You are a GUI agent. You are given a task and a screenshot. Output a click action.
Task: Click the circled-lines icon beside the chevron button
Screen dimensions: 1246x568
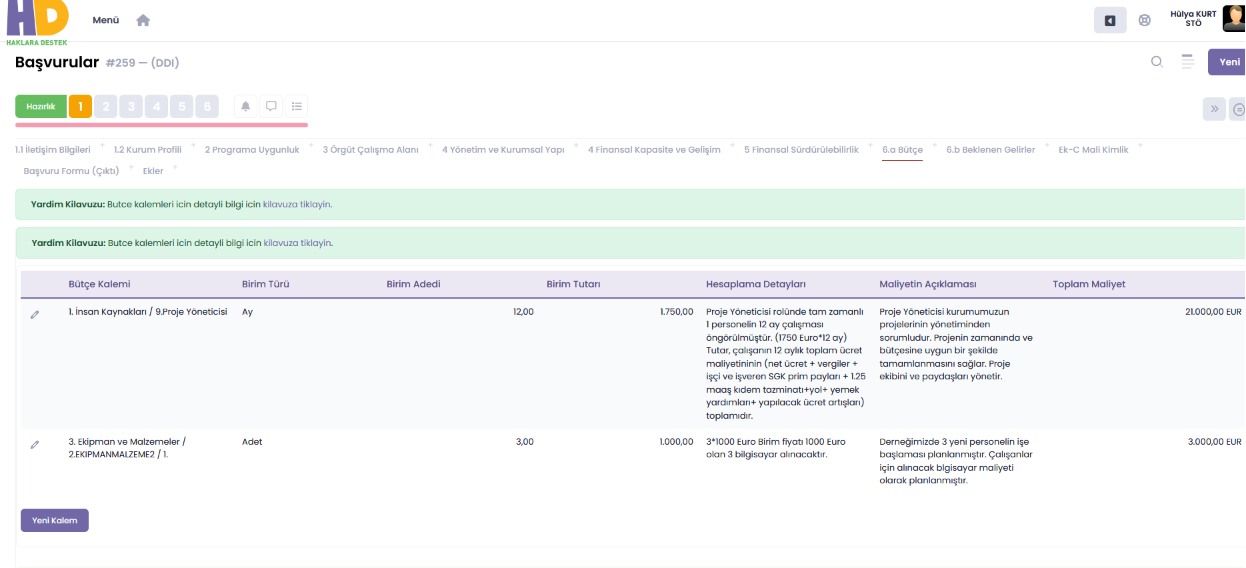(1239, 109)
